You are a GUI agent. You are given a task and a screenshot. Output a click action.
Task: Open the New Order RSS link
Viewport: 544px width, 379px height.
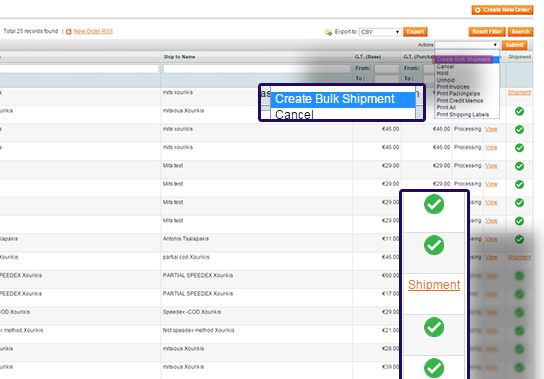(x=93, y=31)
